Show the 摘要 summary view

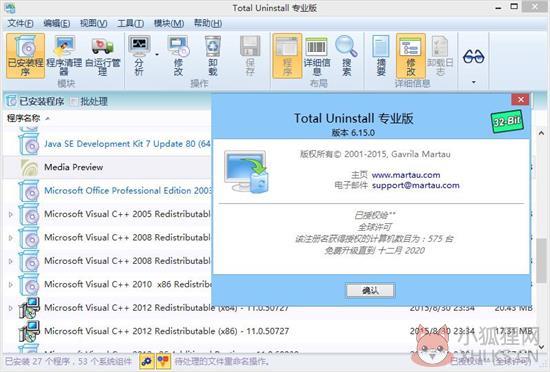381,55
